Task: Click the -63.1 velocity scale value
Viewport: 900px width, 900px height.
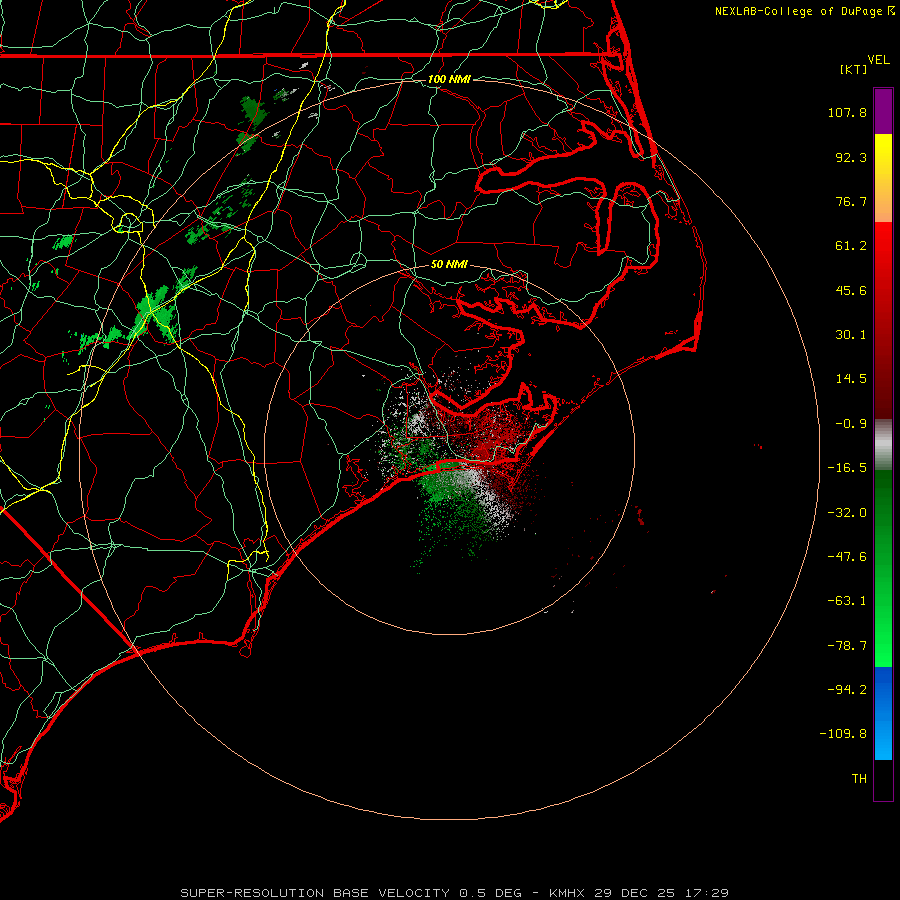Action: pyautogui.click(x=847, y=601)
